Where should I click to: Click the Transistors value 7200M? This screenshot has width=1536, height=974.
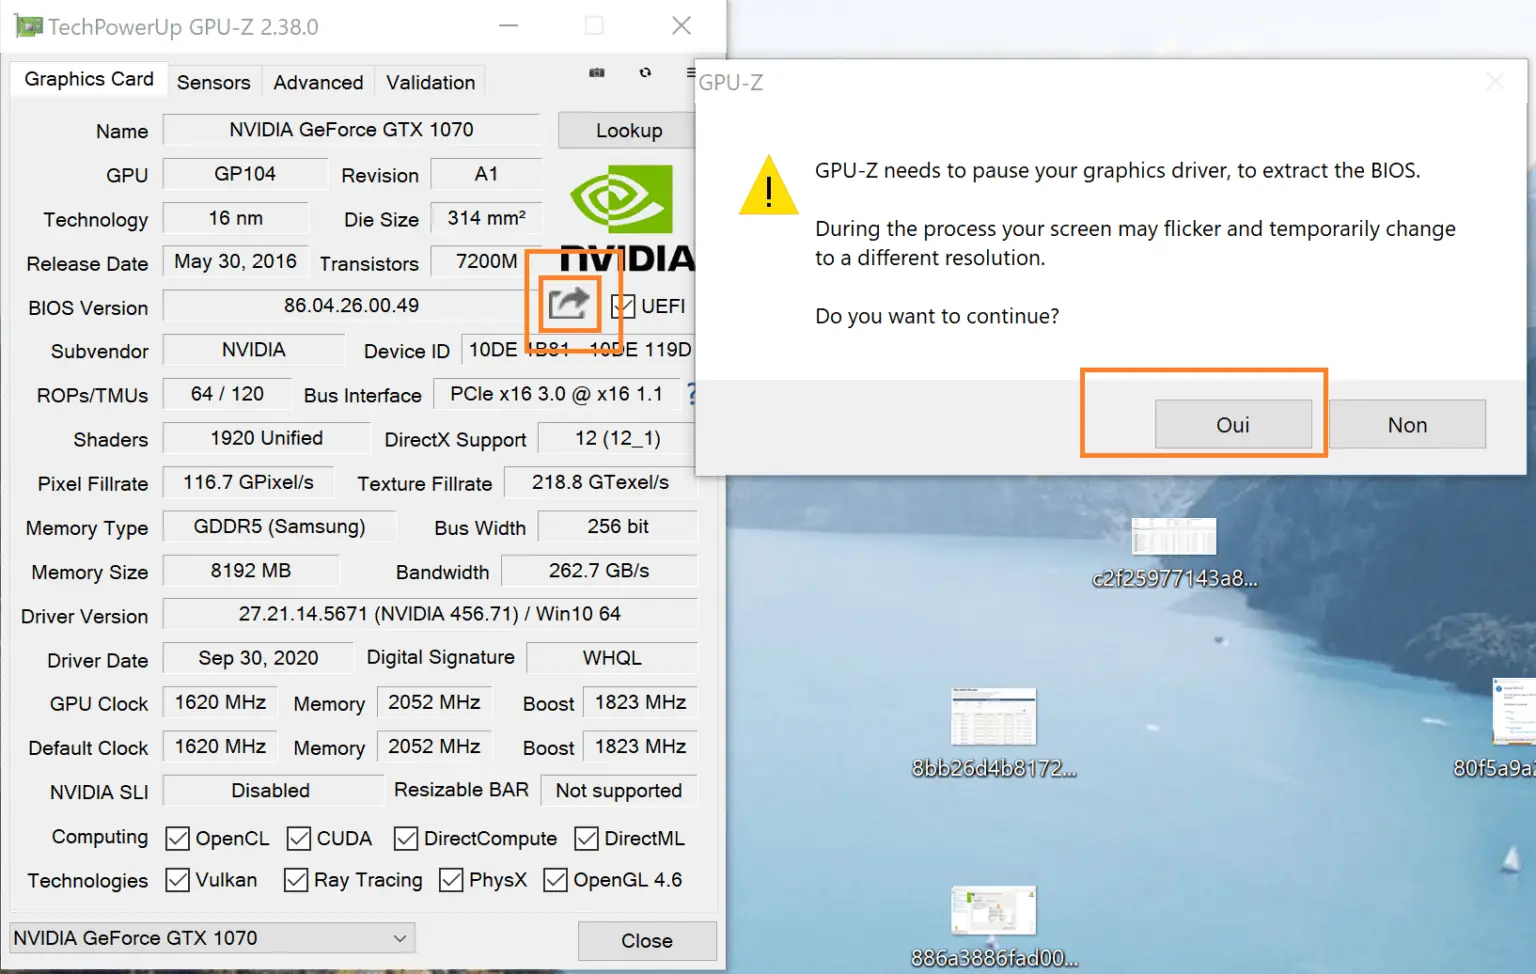tap(486, 262)
